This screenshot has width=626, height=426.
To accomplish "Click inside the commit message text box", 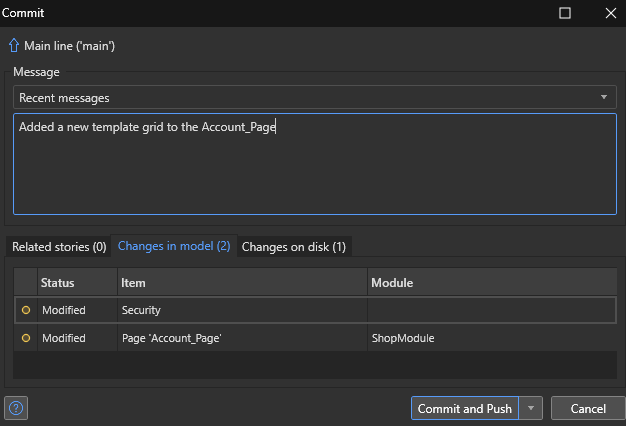I will click(315, 165).
